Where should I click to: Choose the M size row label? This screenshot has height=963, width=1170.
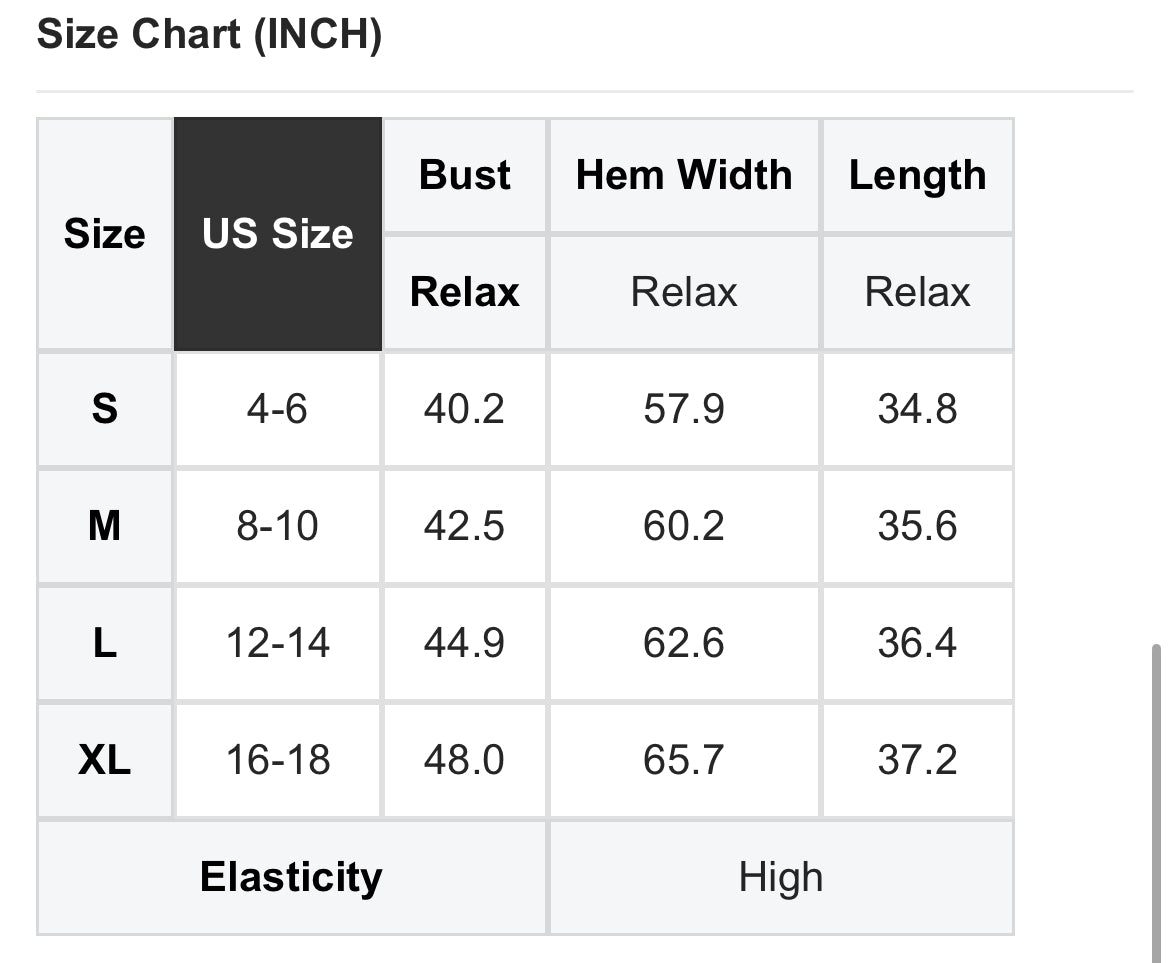tap(105, 526)
